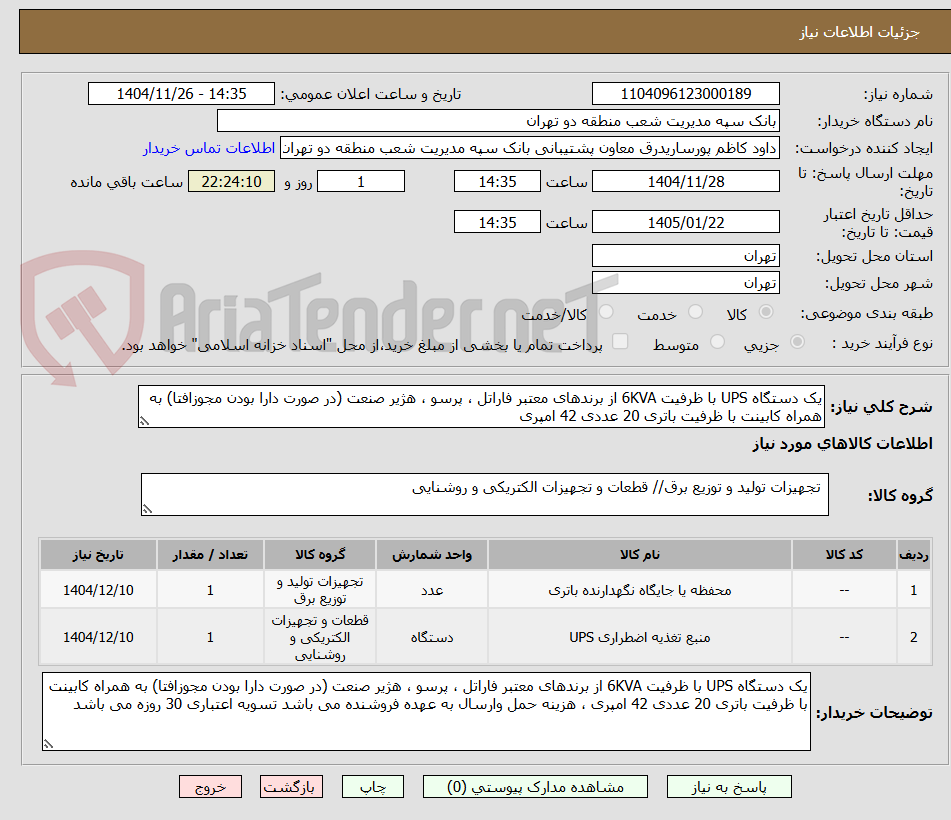951x820 pixels.
Task: Click resize handle of توضیحات خریدار box
Action: click(48, 744)
